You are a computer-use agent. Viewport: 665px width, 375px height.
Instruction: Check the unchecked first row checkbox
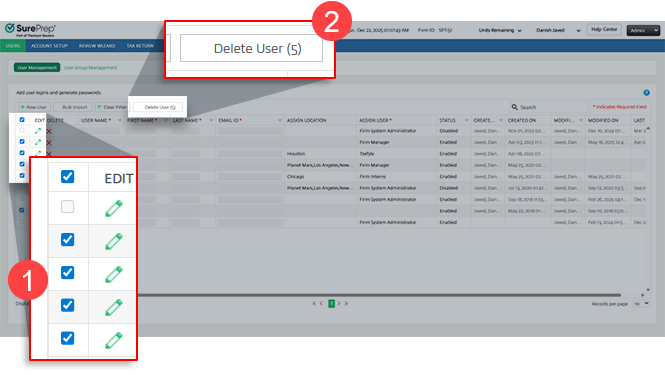(x=22, y=130)
